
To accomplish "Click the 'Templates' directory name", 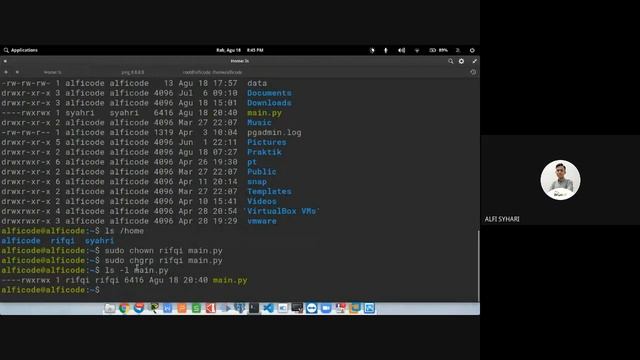I will pos(269,191).
